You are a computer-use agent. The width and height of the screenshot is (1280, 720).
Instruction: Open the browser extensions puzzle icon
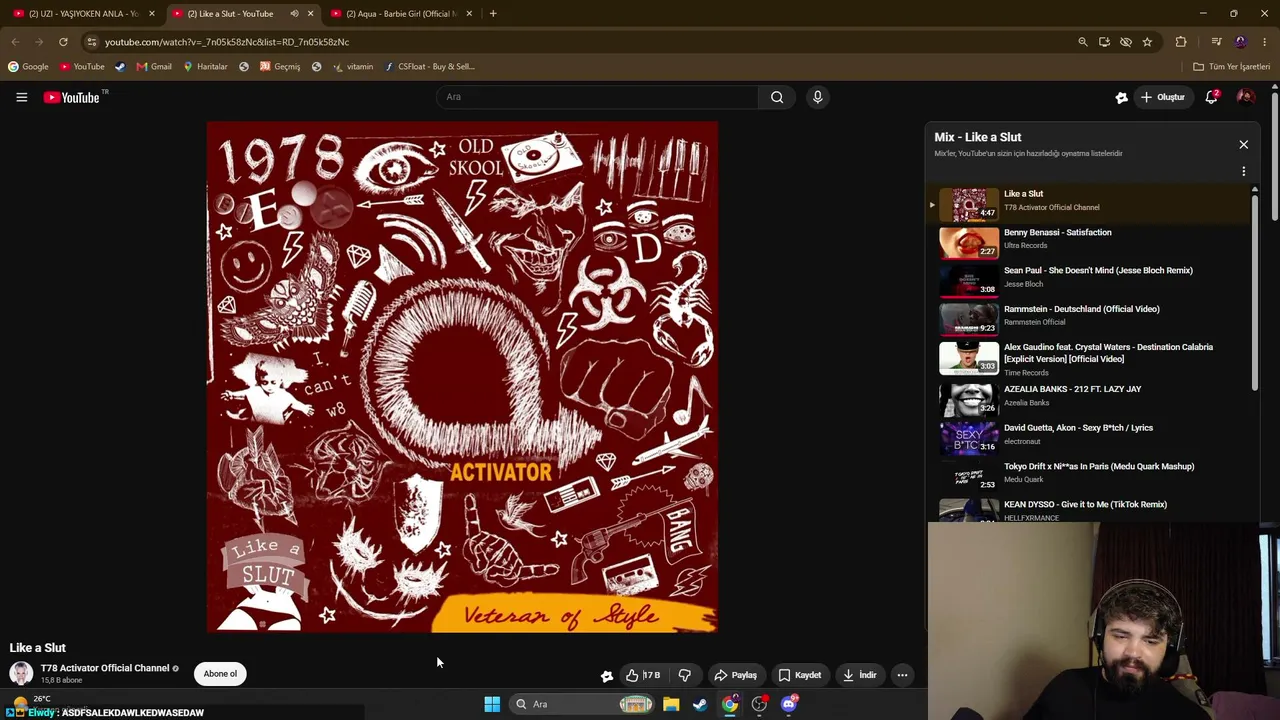[x=1181, y=42]
